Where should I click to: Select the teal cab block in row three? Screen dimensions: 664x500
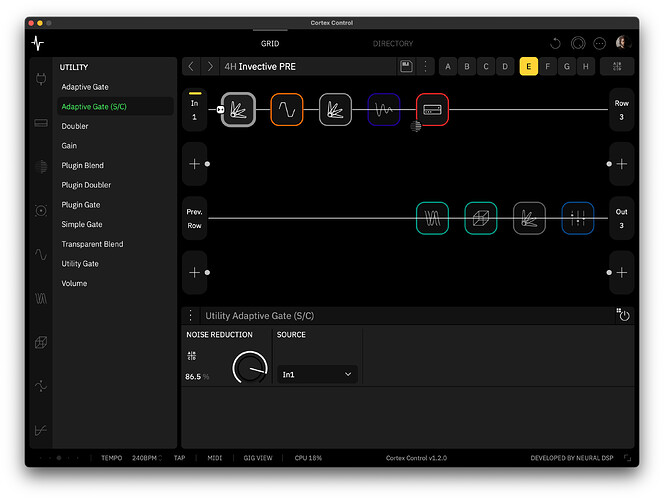[432, 218]
